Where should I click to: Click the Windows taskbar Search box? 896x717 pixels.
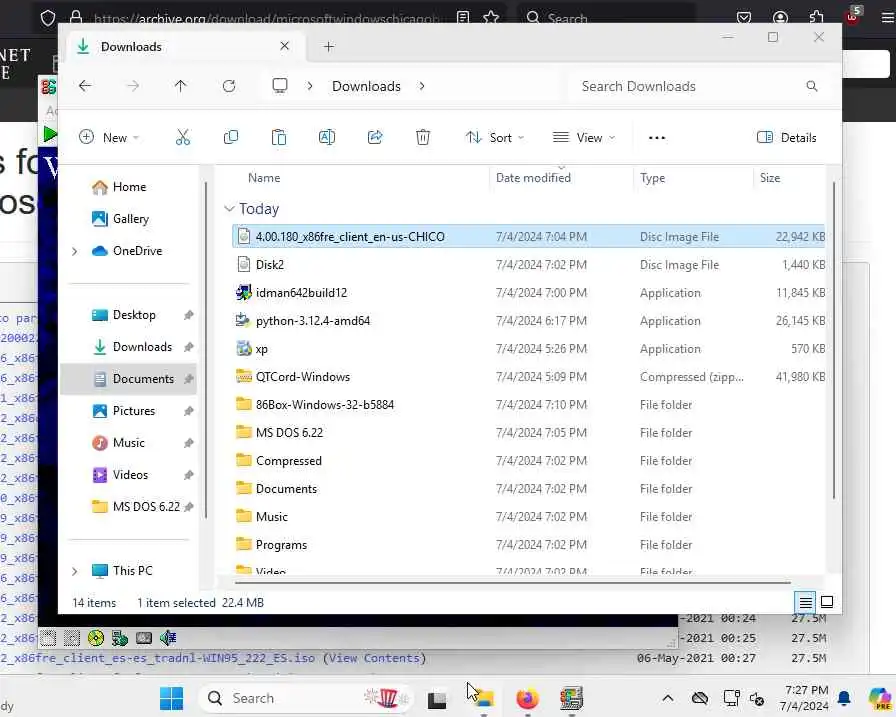pyautogui.click(x=305, y=698)
